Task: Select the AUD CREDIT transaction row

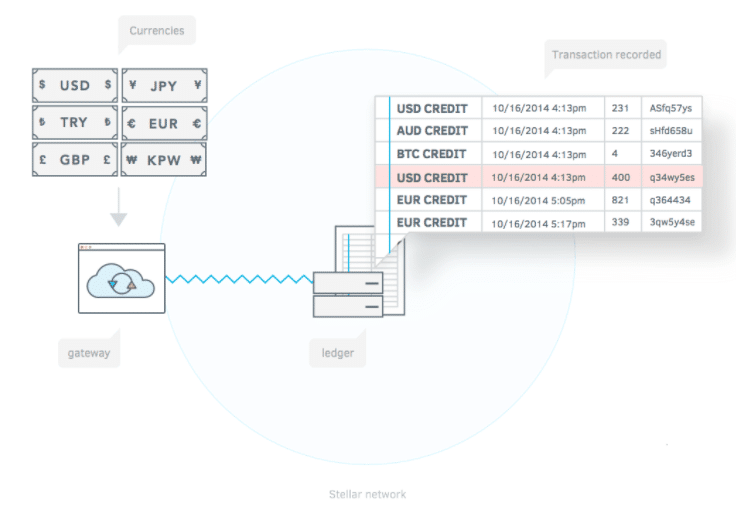Action: (x=538, y=131)
